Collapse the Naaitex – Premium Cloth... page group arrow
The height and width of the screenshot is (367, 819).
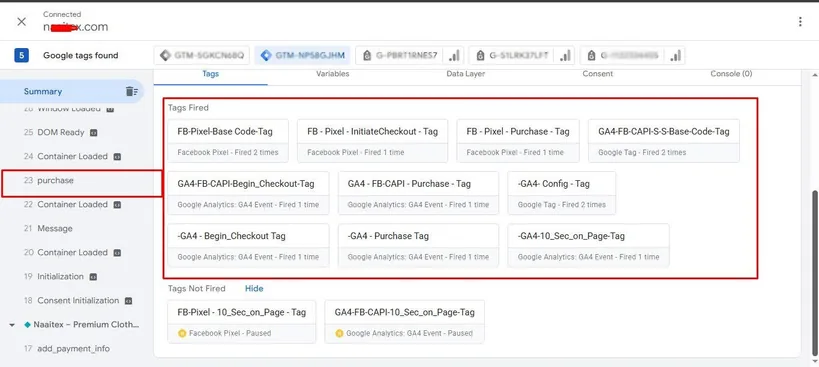click(x=12, y=325)
